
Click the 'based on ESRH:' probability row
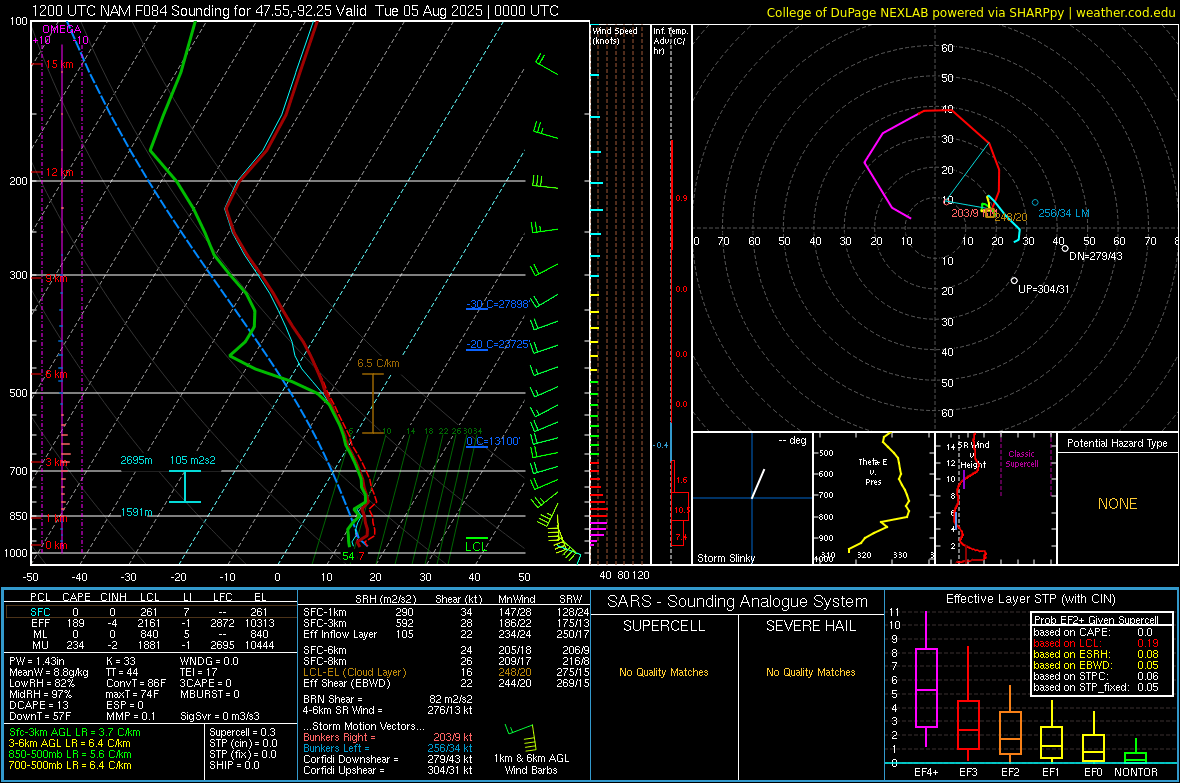1096,654
